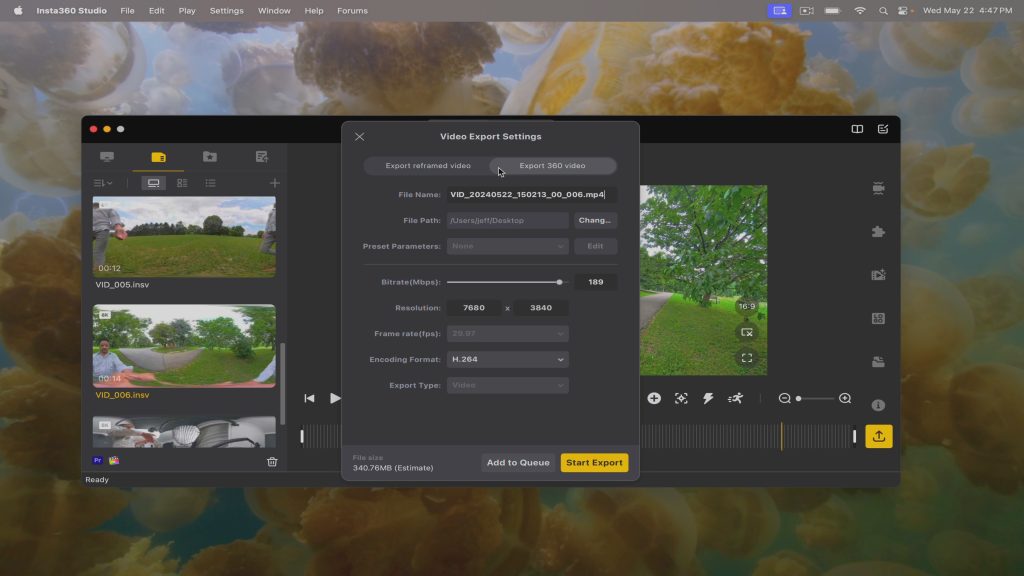The width and height of the screenshot is (1024, 576).
Task: Open the add-keyframe plus icon above timeline
Action: click(654, 397)
